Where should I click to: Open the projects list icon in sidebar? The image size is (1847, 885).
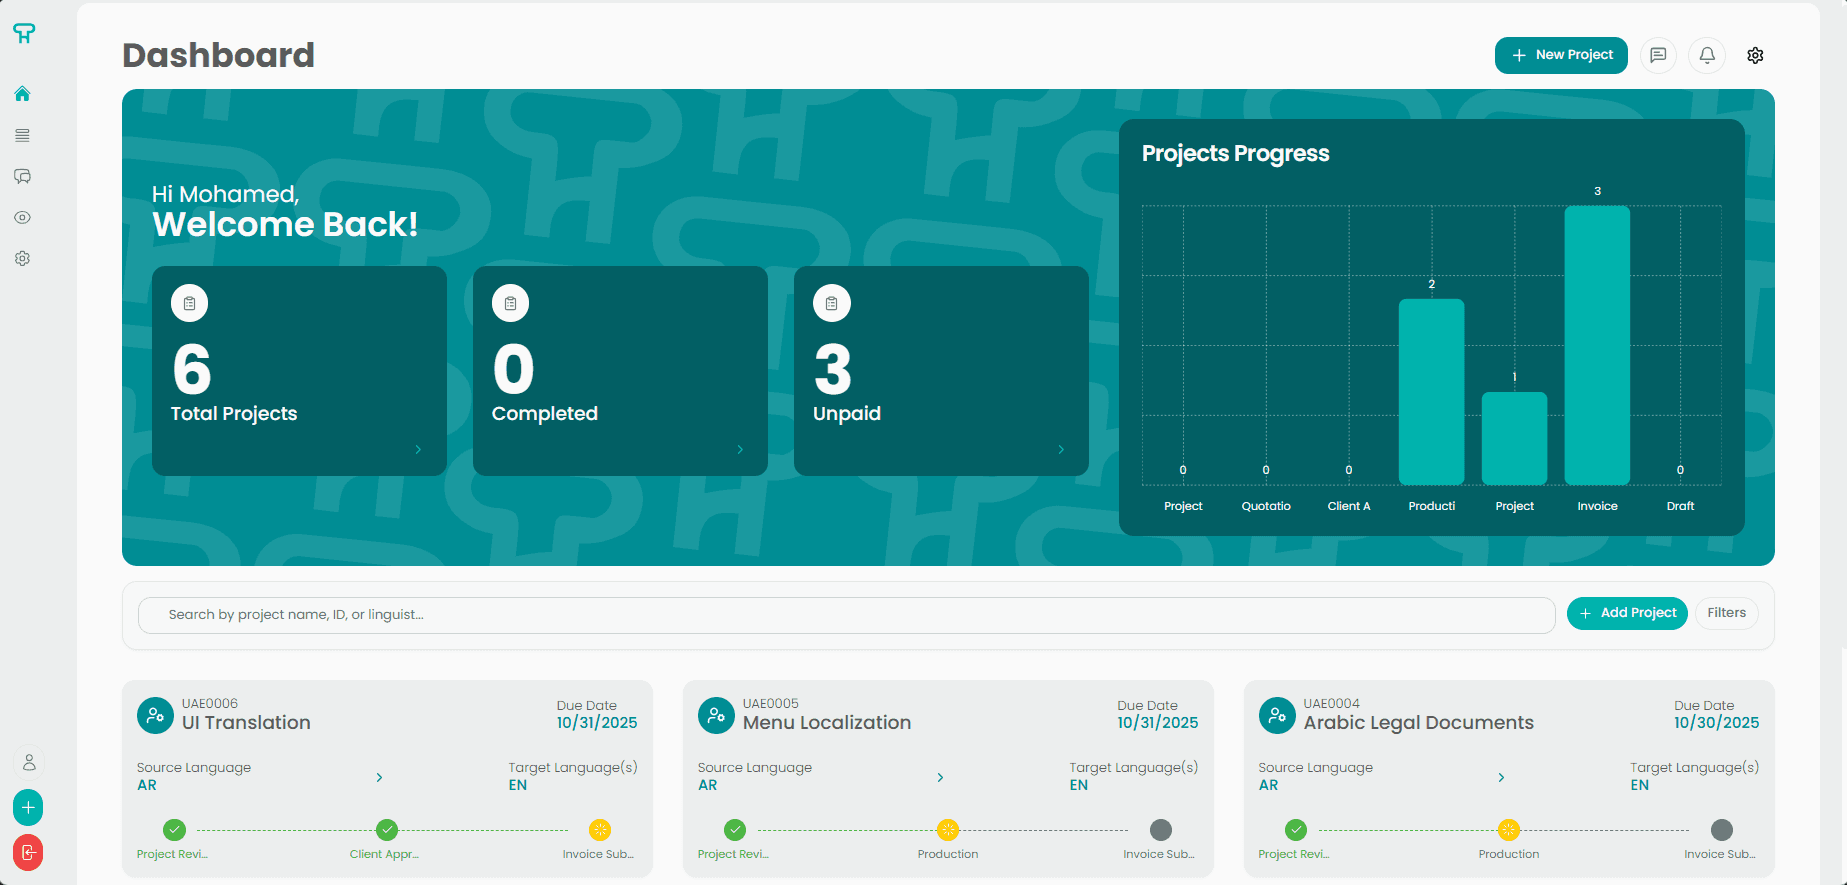[22, 135]
